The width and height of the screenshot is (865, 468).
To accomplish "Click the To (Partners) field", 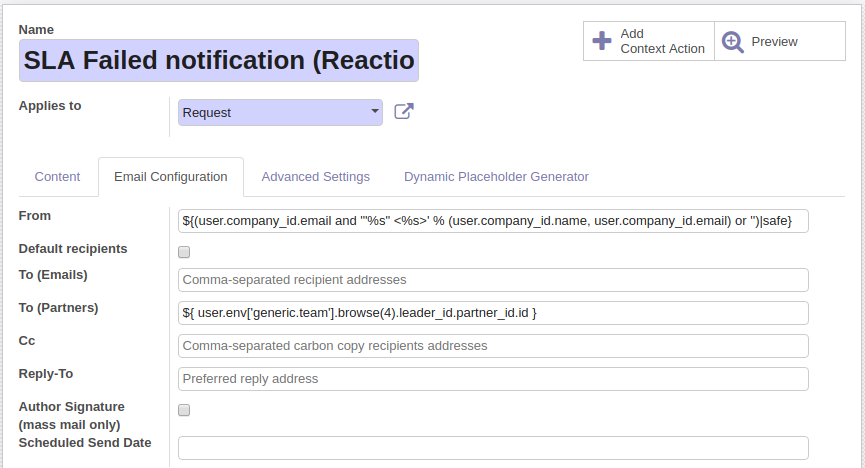I will (x=493, y=313).
